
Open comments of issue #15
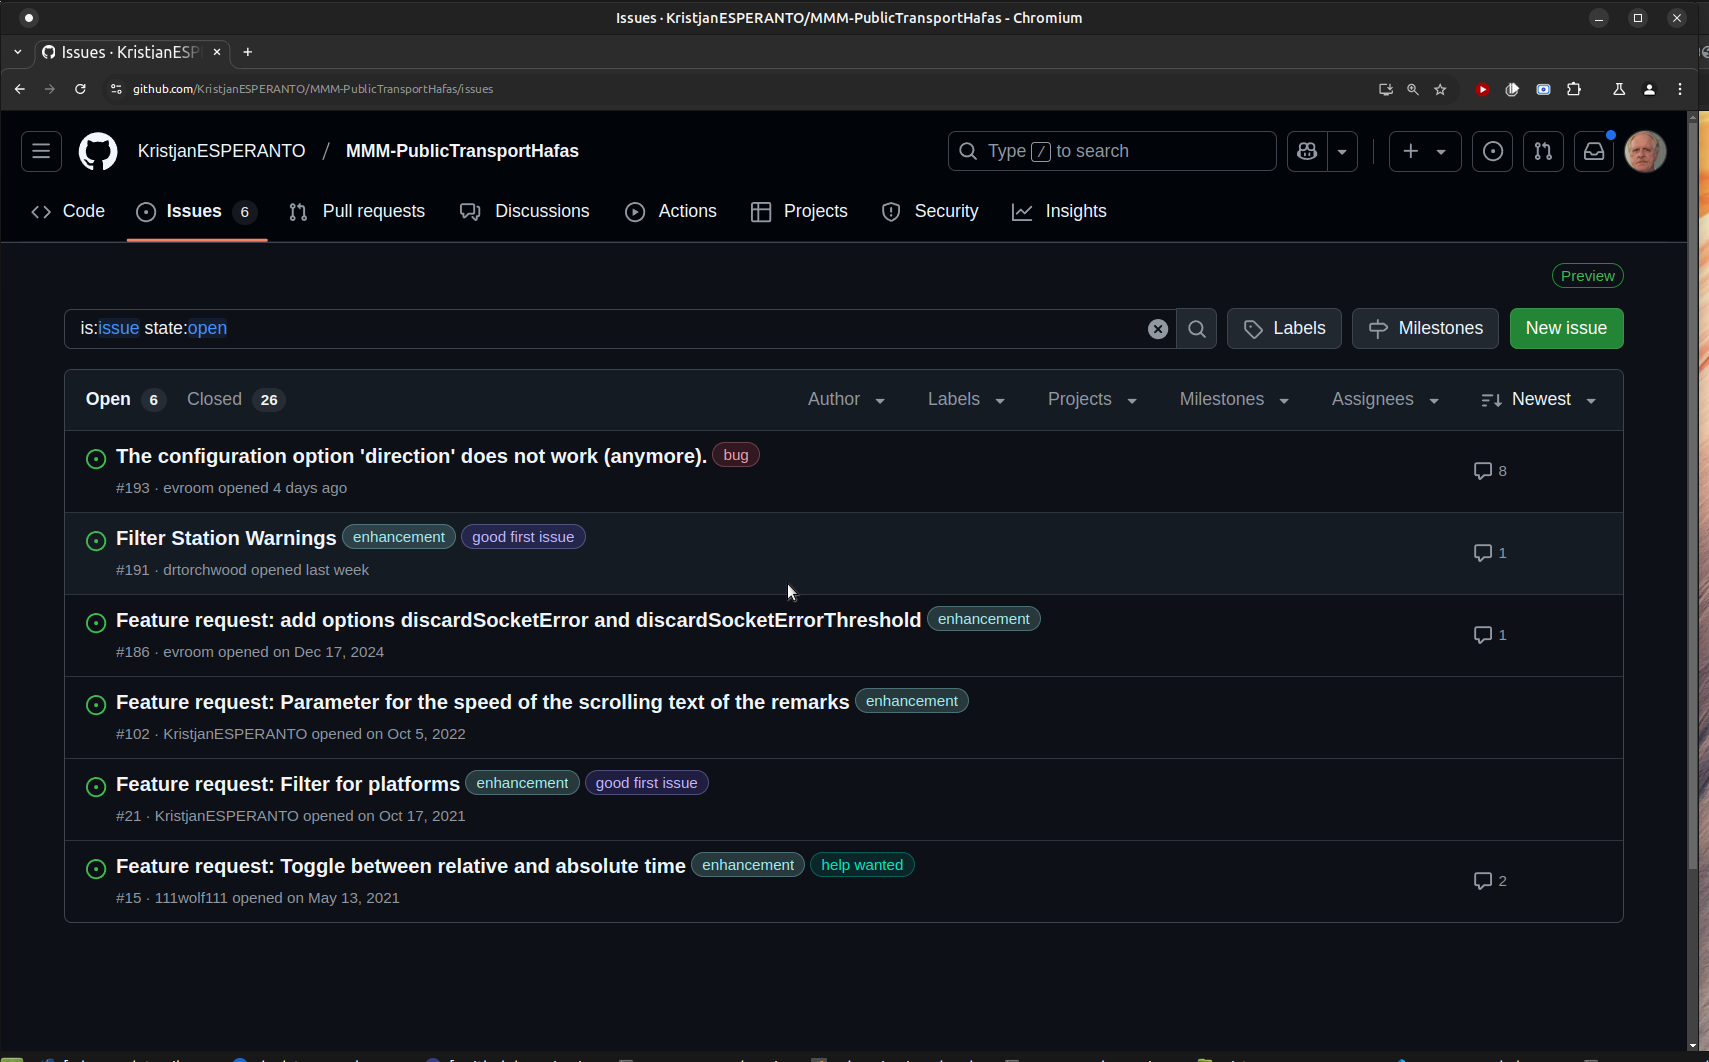coord(1490,881)
